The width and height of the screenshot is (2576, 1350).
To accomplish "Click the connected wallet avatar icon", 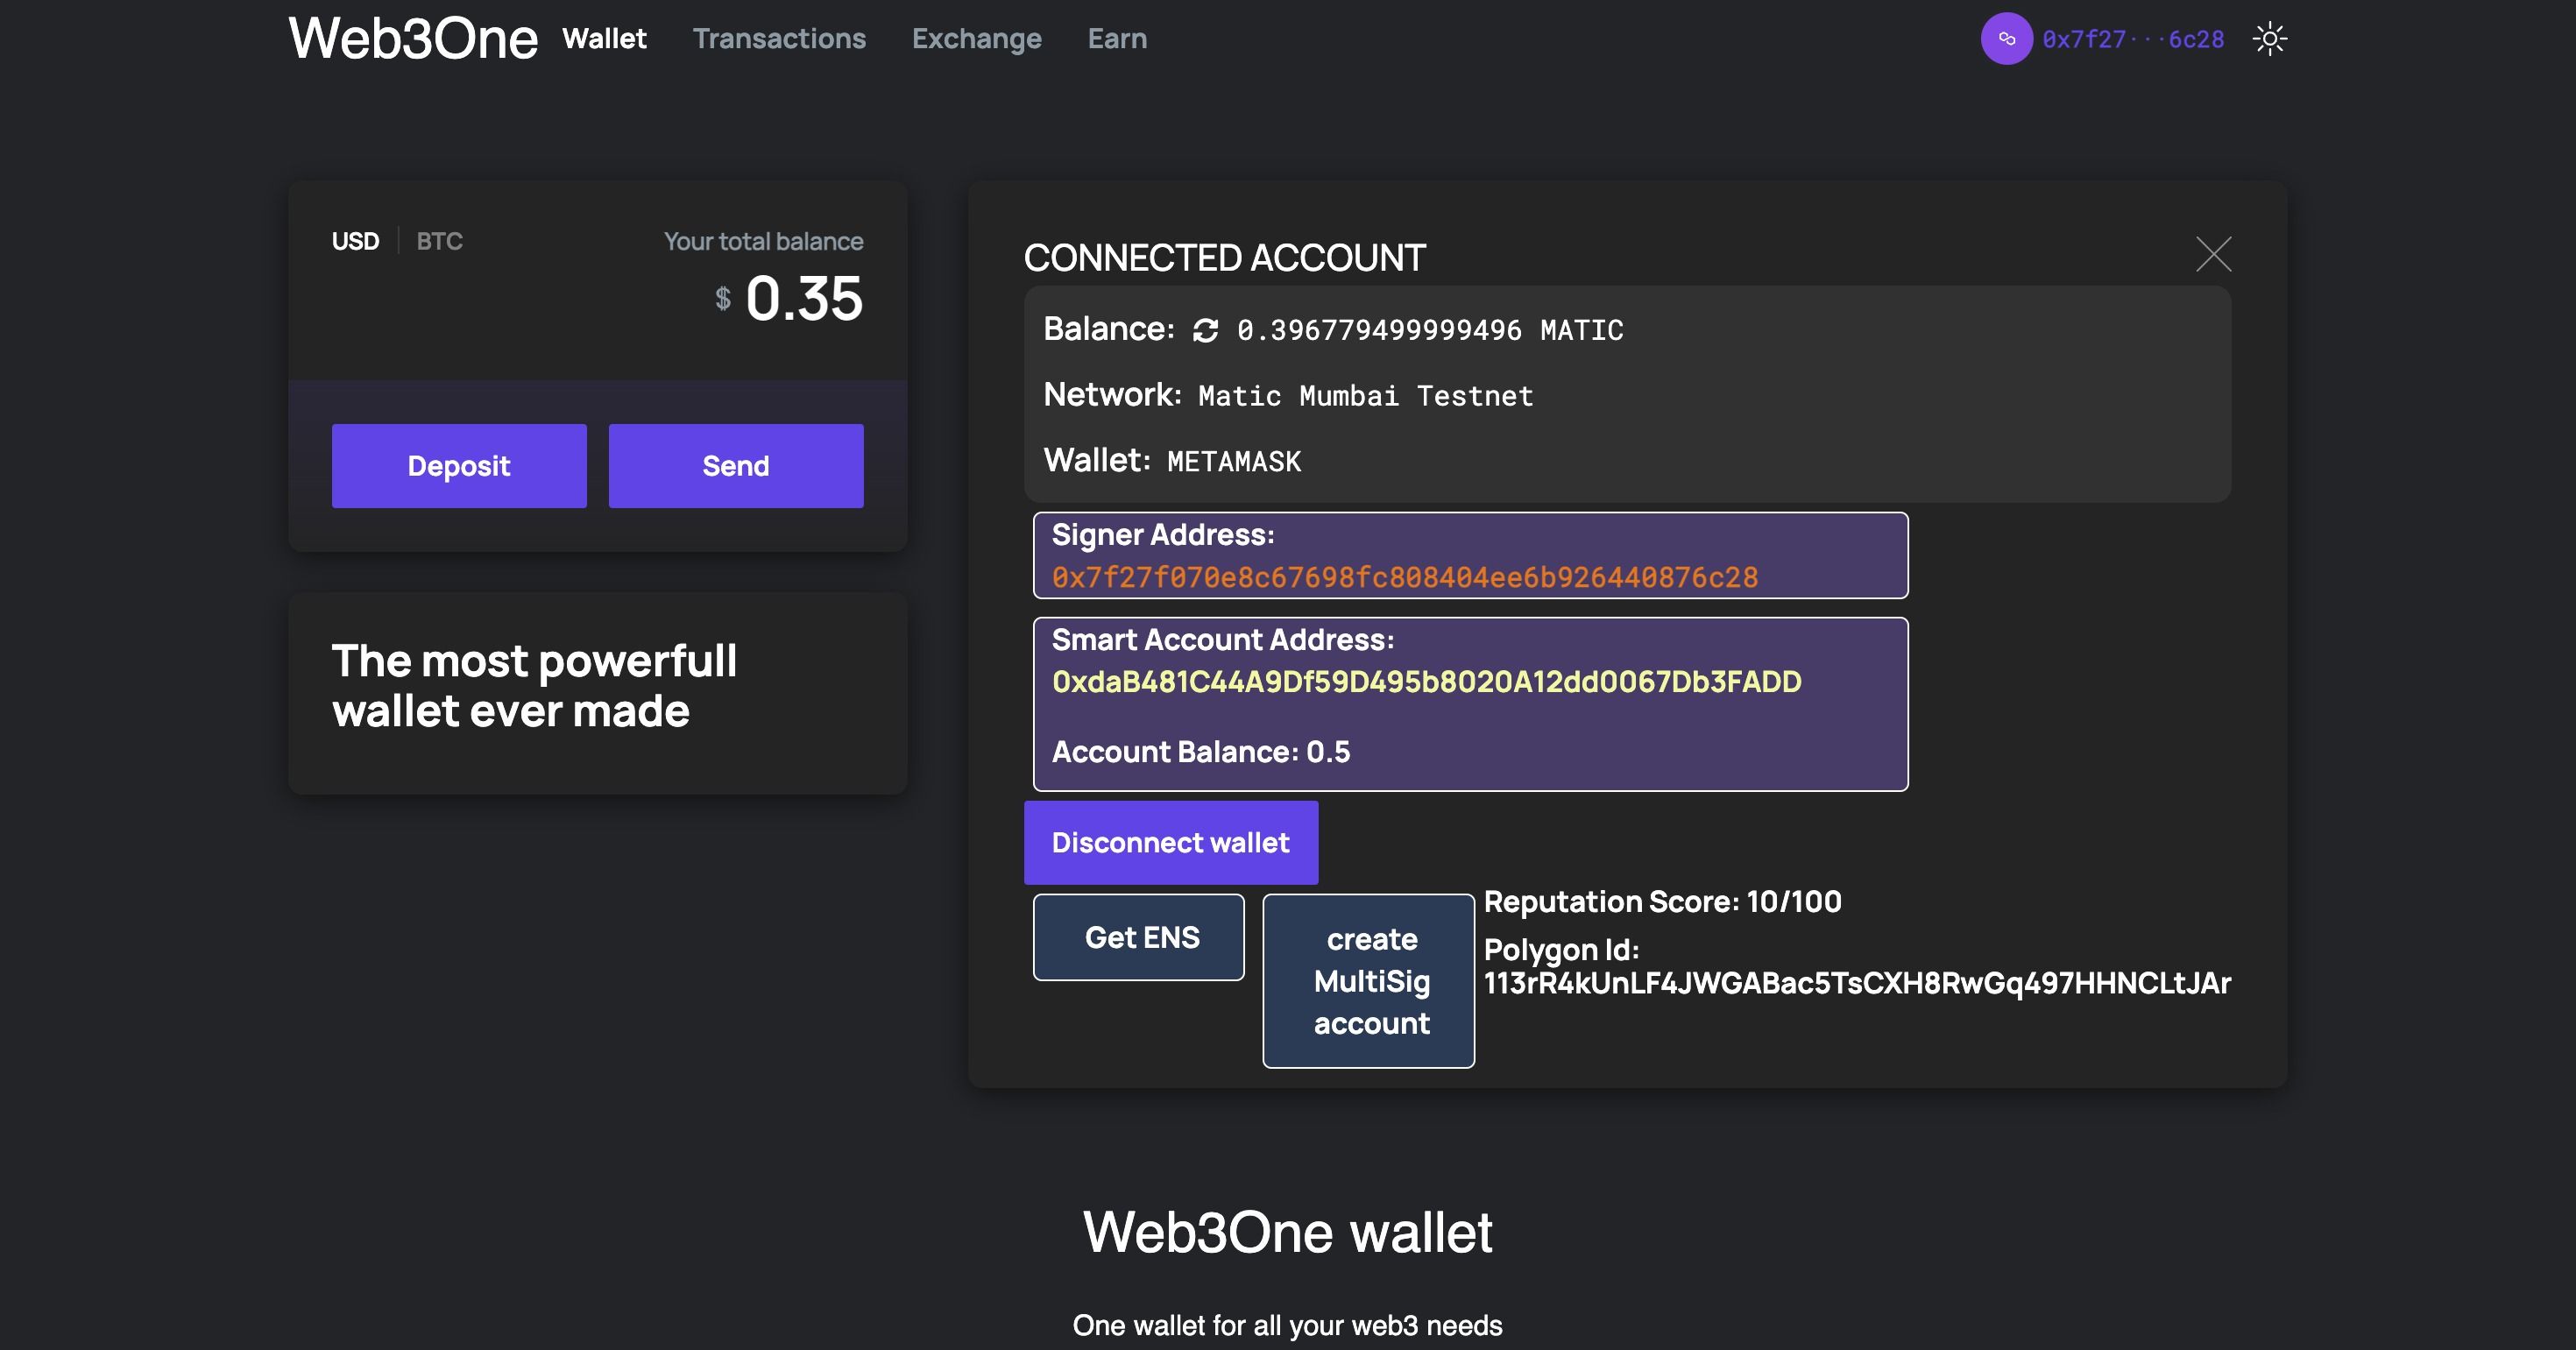I will tap(2006, 38).
